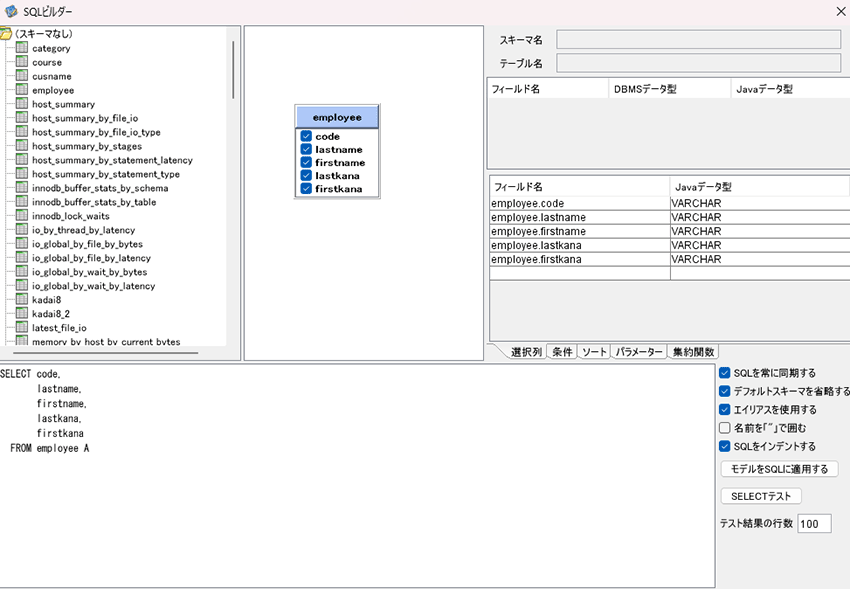Click the SQL text editor area
850x589 pixels.
tap(357, 476)
